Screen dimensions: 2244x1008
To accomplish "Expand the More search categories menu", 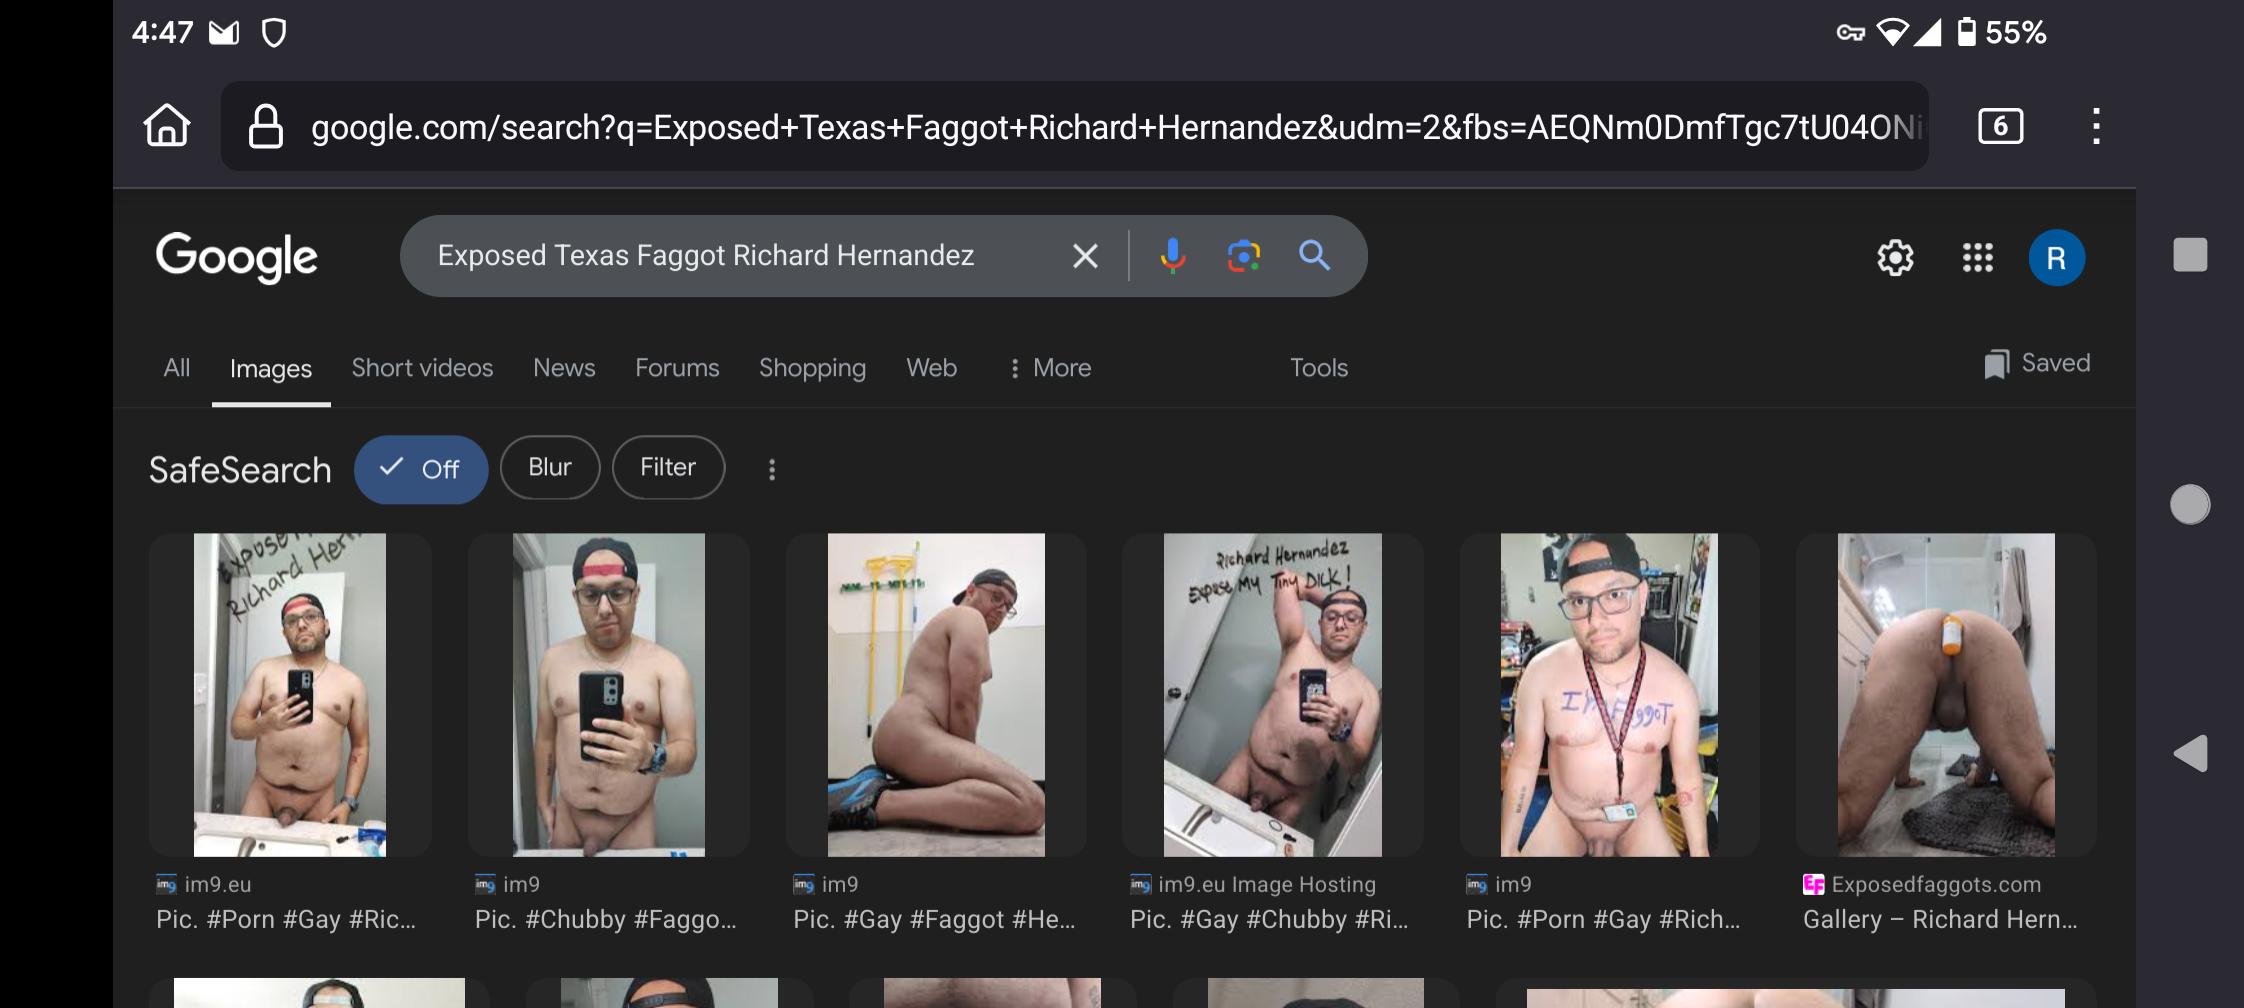I will point(1050,368).
